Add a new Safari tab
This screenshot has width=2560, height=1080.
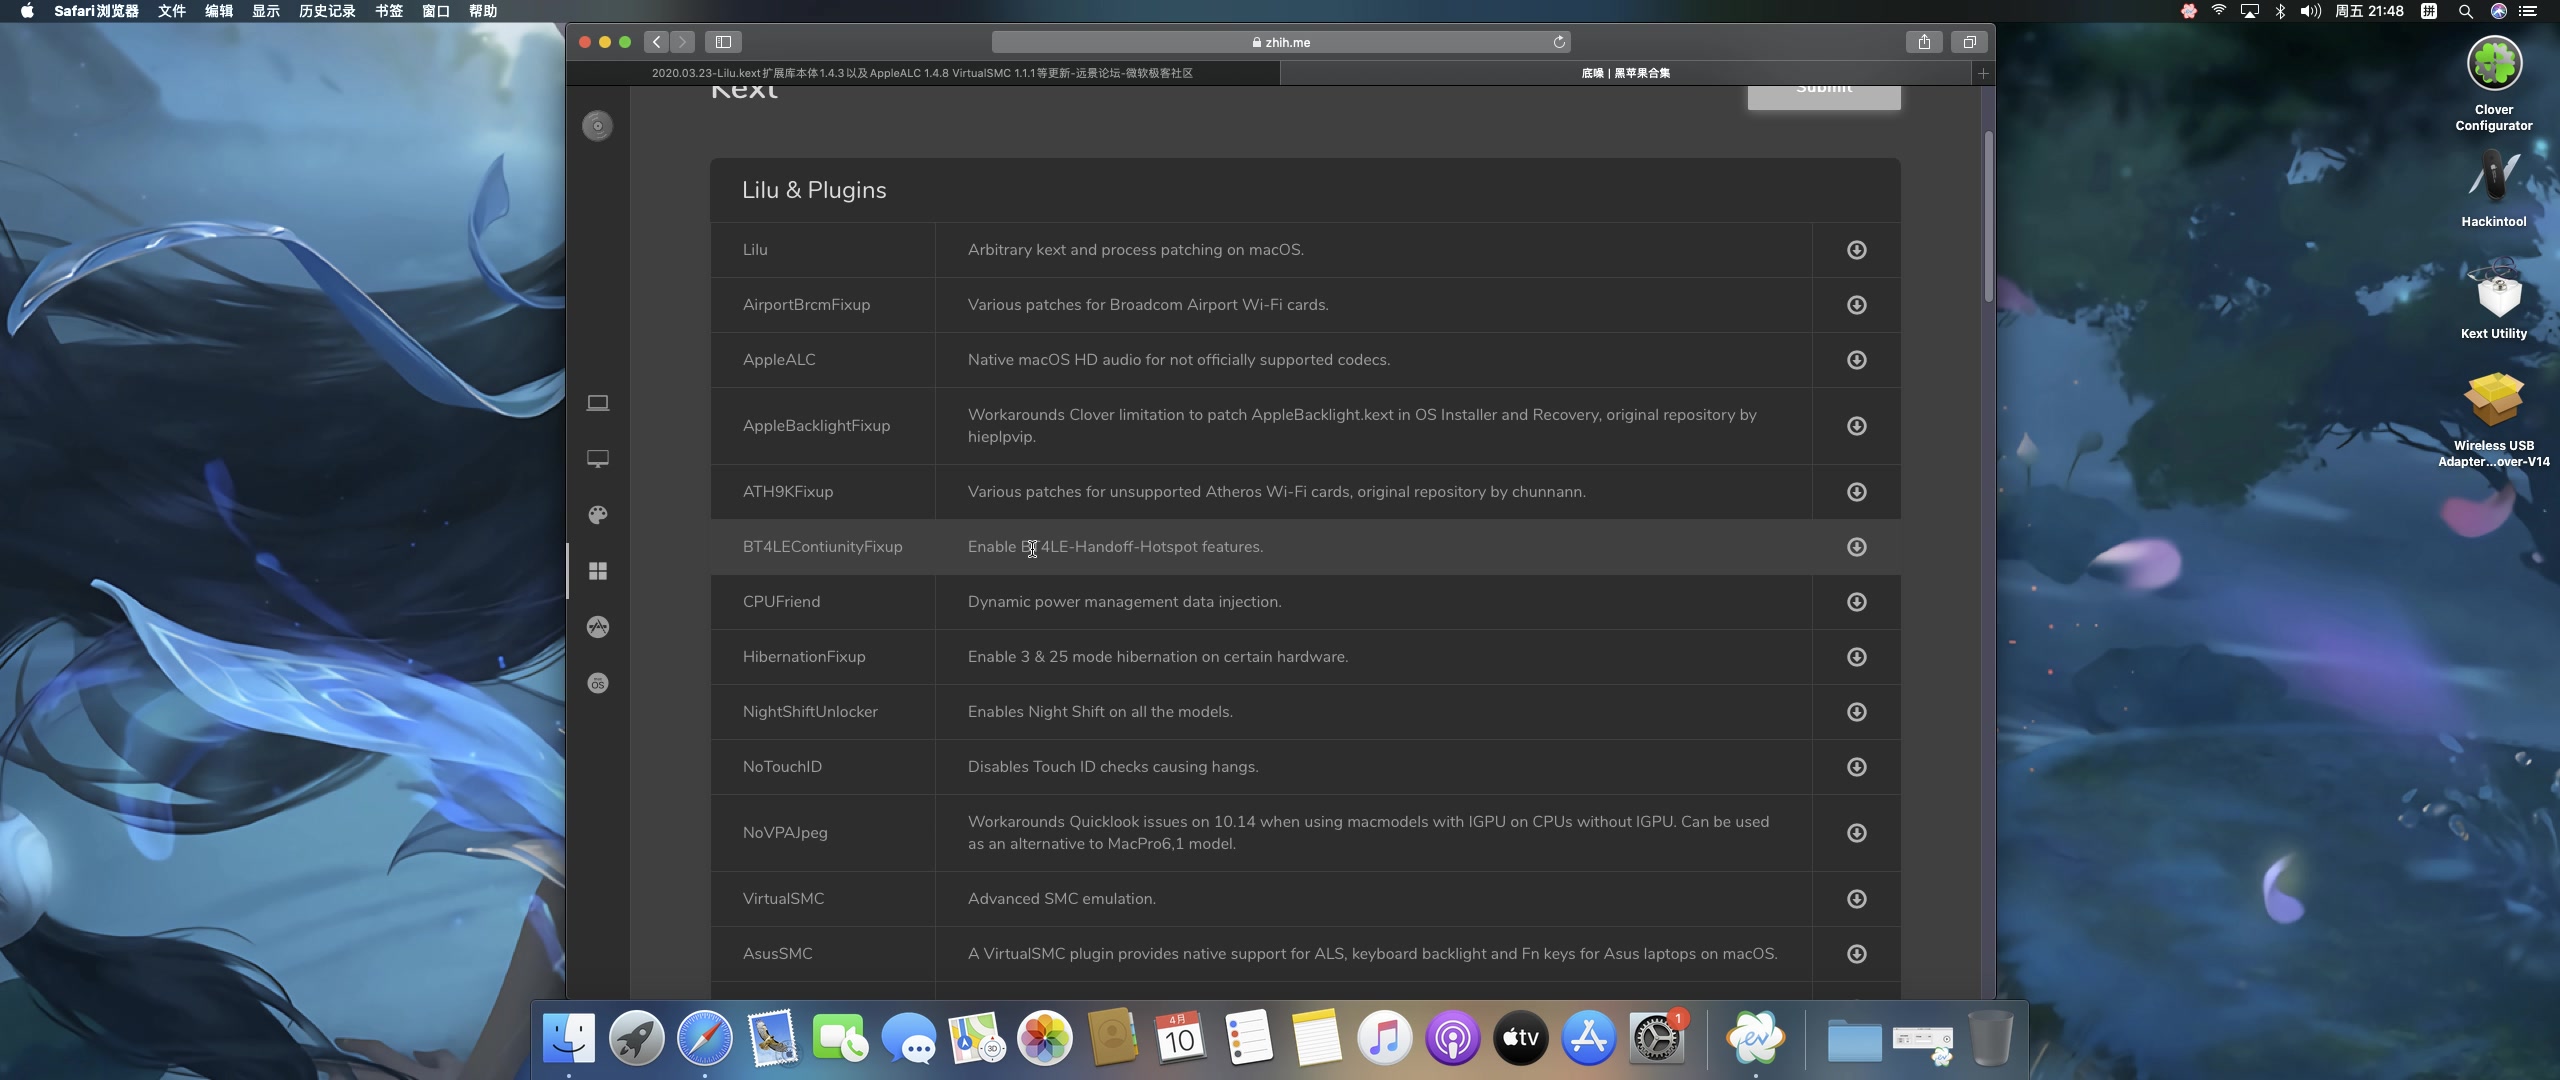click(1983, 73)
